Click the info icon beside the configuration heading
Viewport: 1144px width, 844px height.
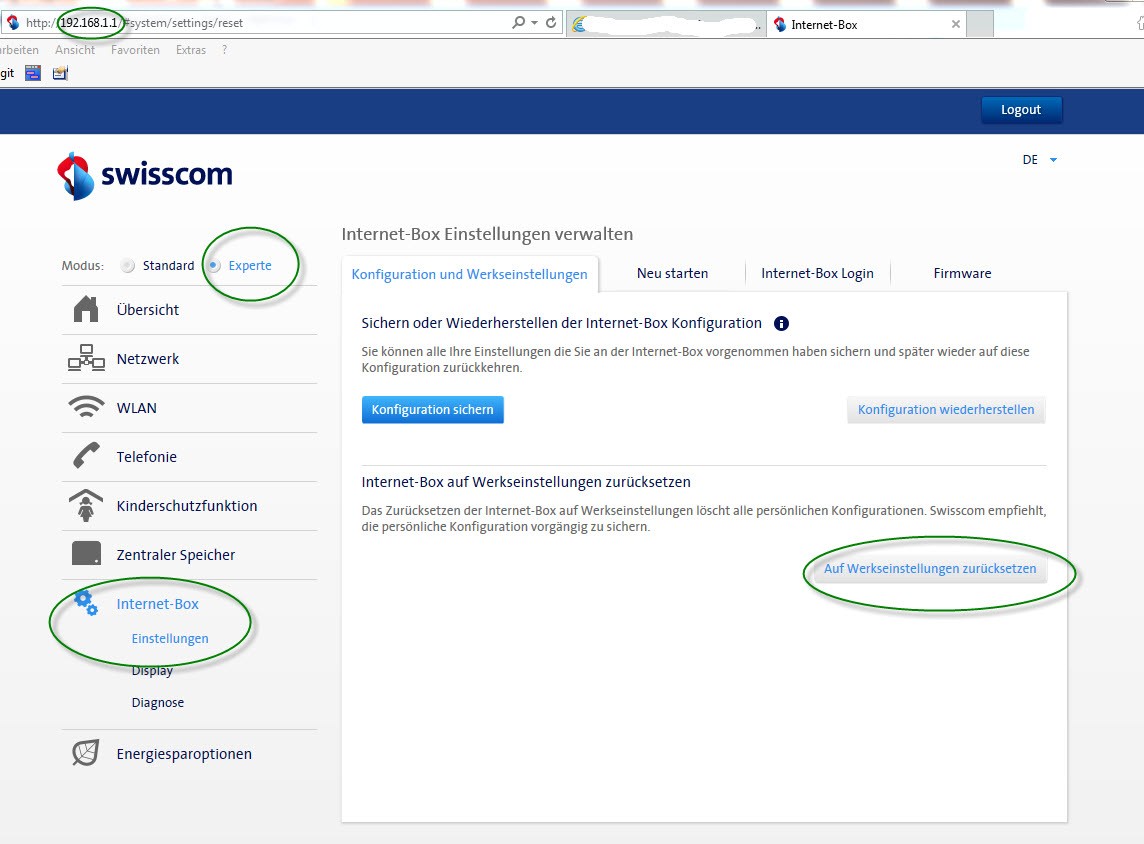coord(782,324)
